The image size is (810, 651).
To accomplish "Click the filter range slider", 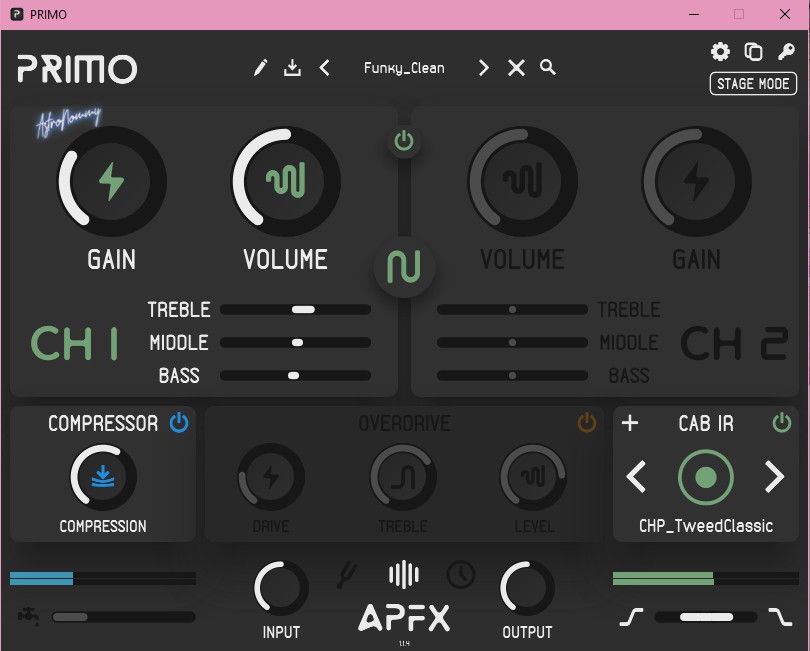I will click(x=706, y=617).
